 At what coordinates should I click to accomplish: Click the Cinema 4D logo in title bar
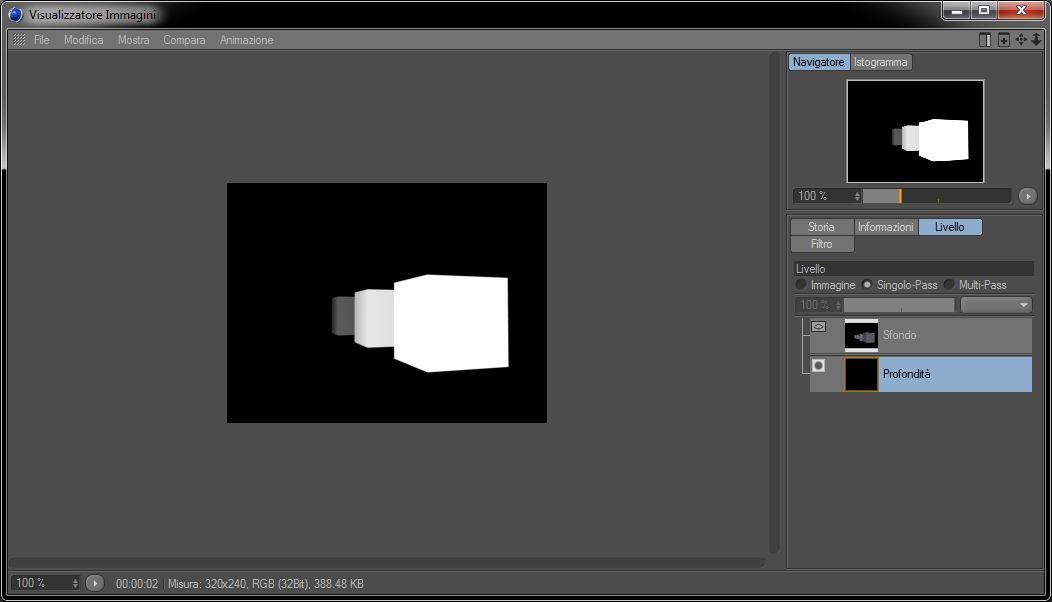click(15, 14)
